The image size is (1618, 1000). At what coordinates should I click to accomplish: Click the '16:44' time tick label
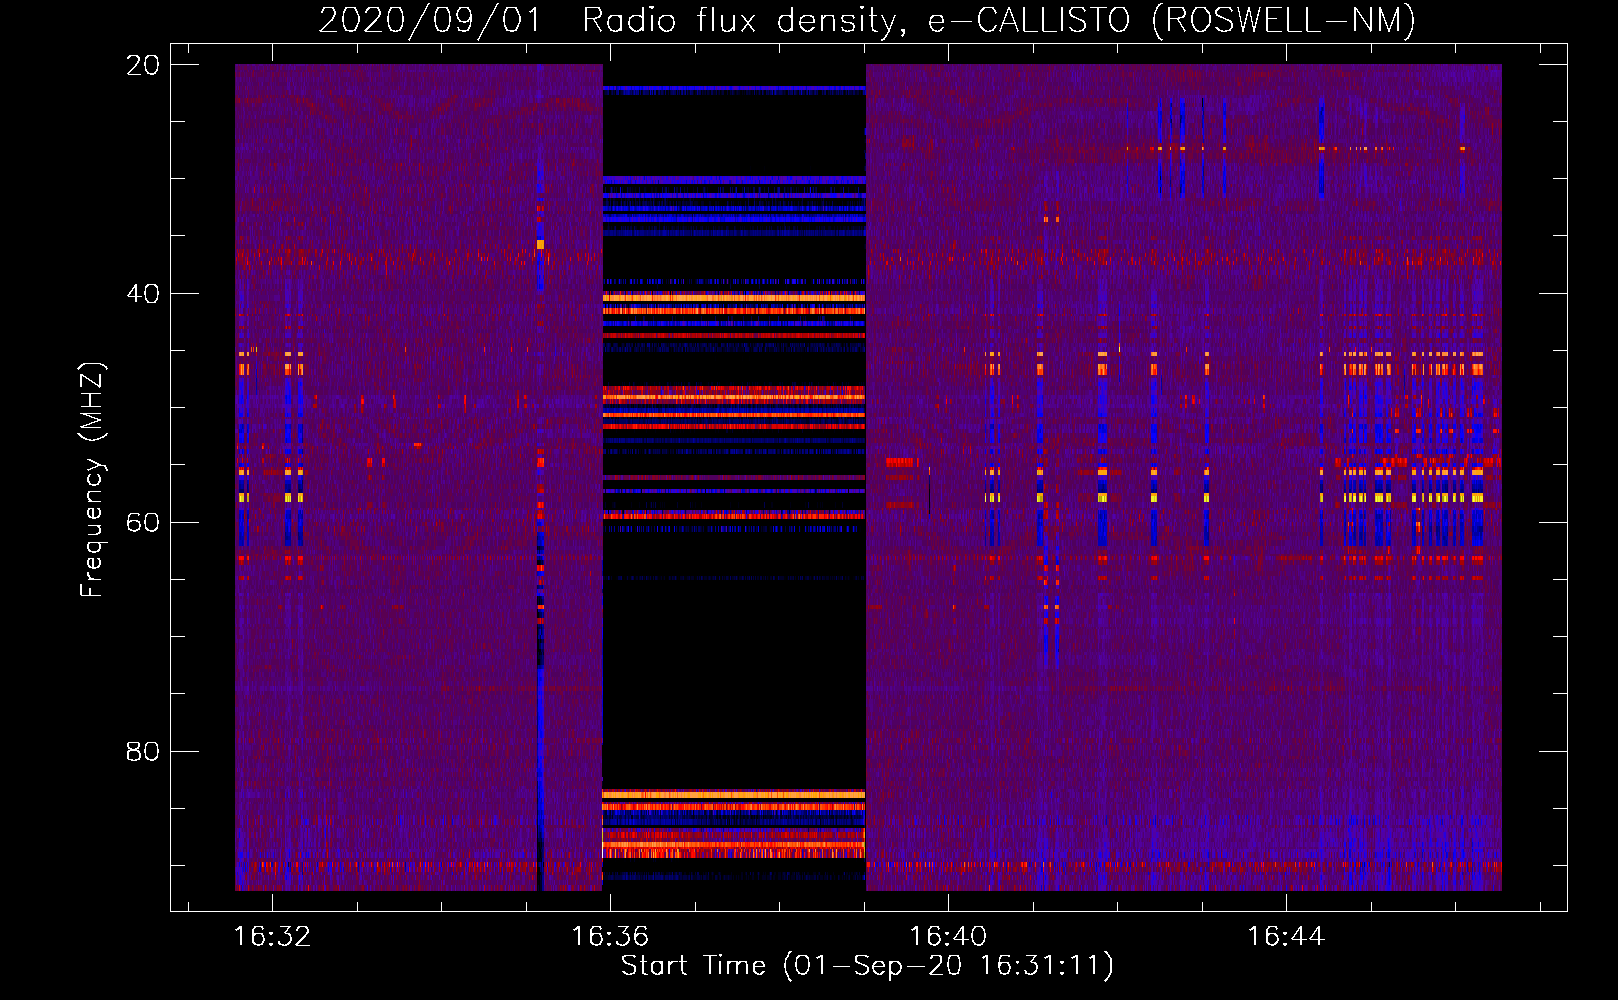[1286, 937]
